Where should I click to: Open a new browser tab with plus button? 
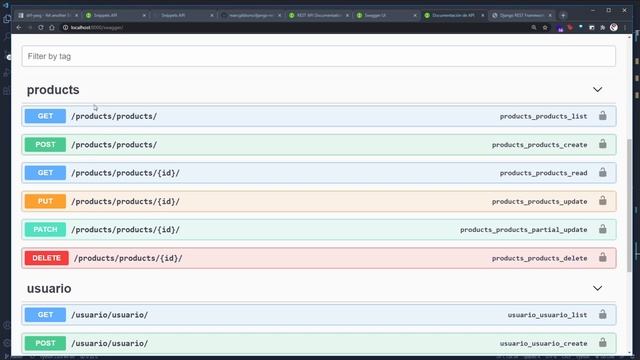pyautogui.click(x=563, y=16)
